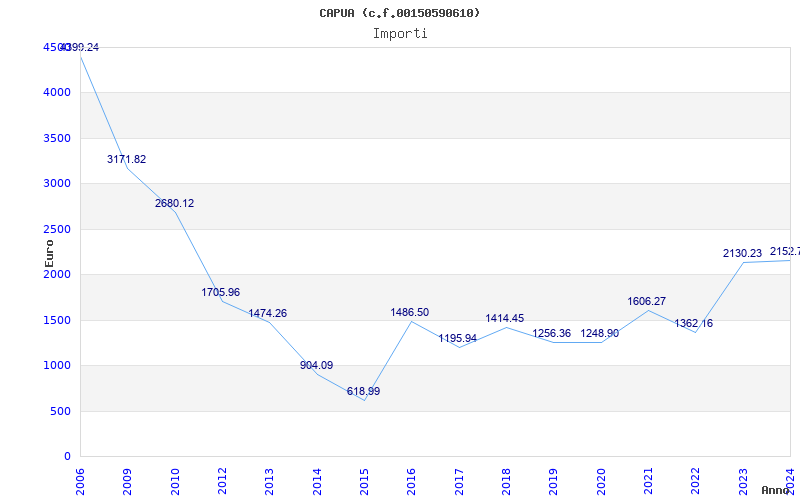The width and height of the screenshot is (800, 500).
Task: Click the data label 3171.82
Action: click(x=127, y=159)
